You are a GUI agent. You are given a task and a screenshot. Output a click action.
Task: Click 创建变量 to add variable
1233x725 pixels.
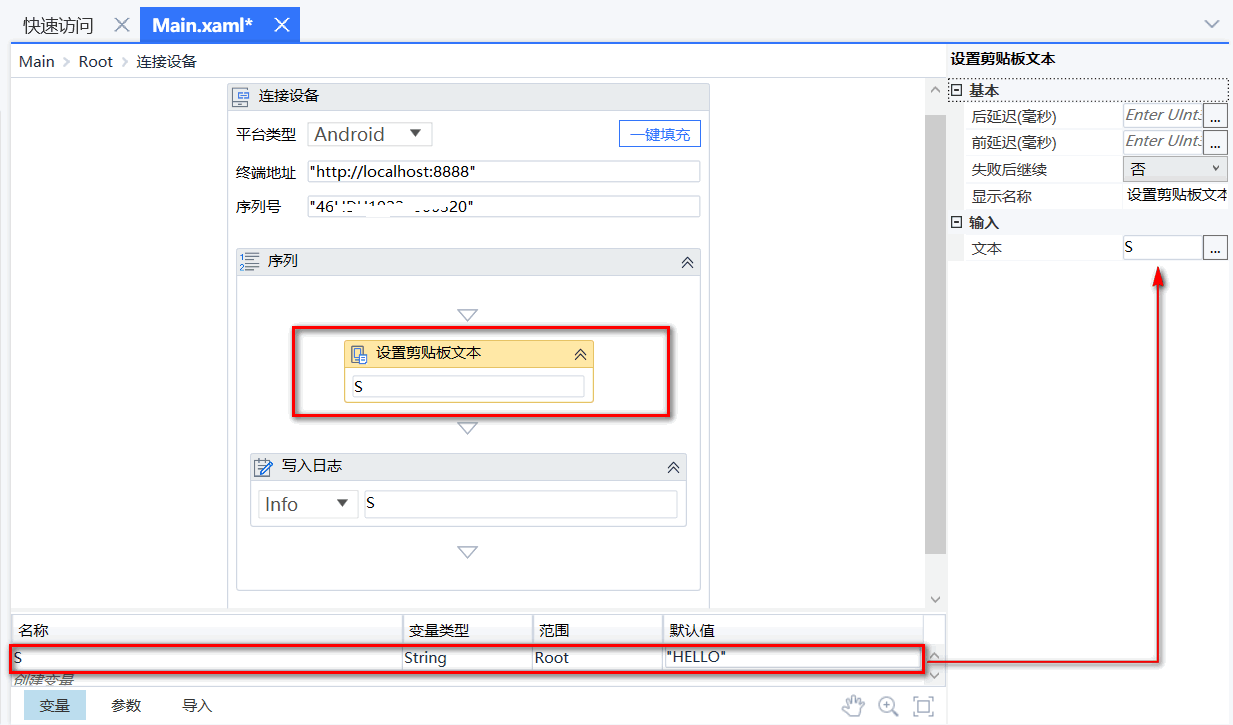pyautogui.click(x=43, y=679)
